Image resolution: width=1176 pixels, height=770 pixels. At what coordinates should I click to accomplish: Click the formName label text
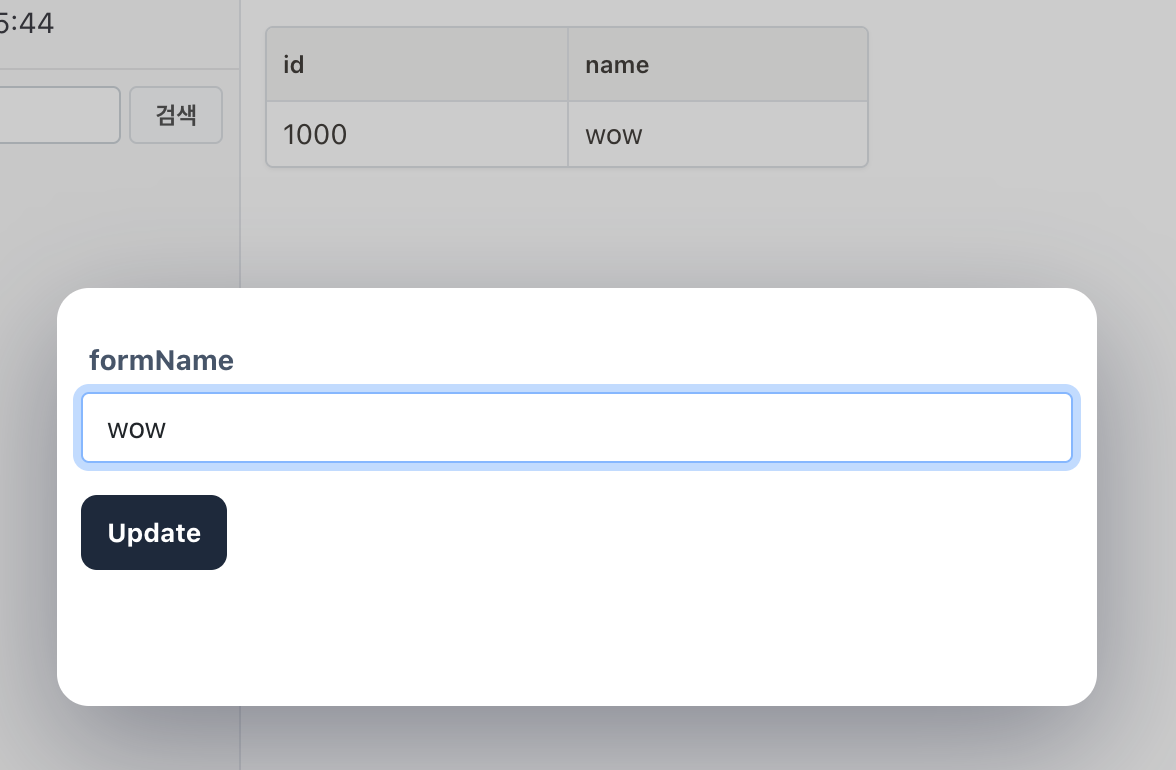pyautogui.click(x=161, y=360)
